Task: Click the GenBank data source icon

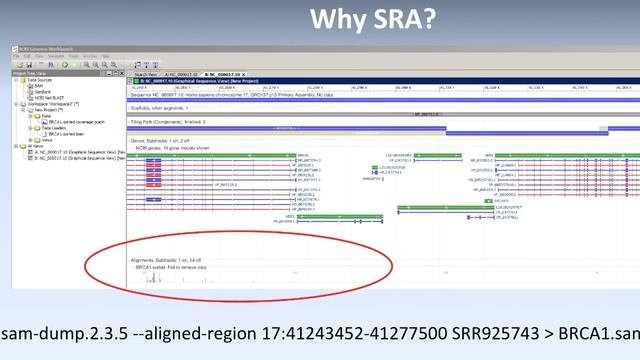Action: 30,92
